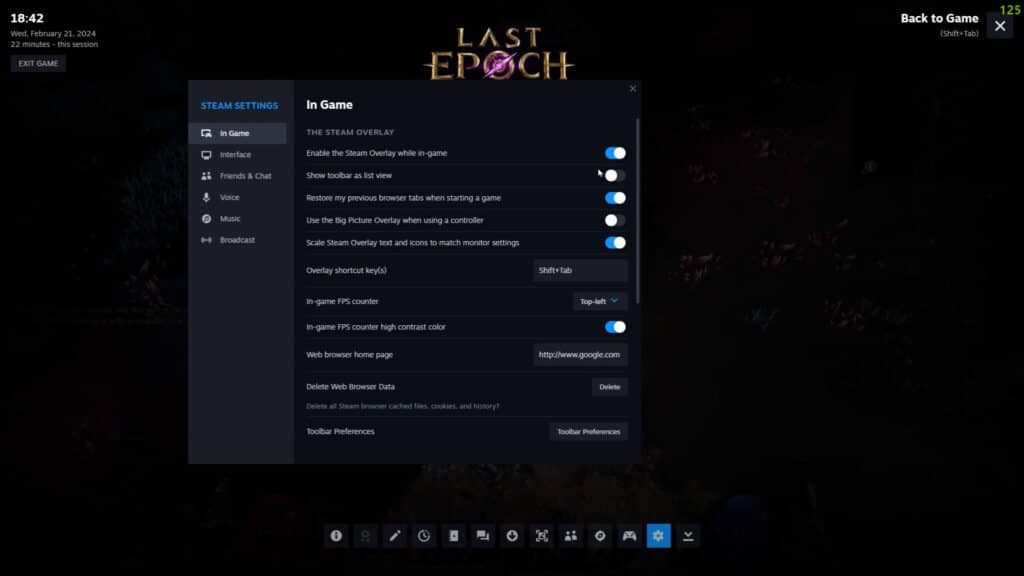
Task: Click Back to Game
Action: click(x=939, y=18)
